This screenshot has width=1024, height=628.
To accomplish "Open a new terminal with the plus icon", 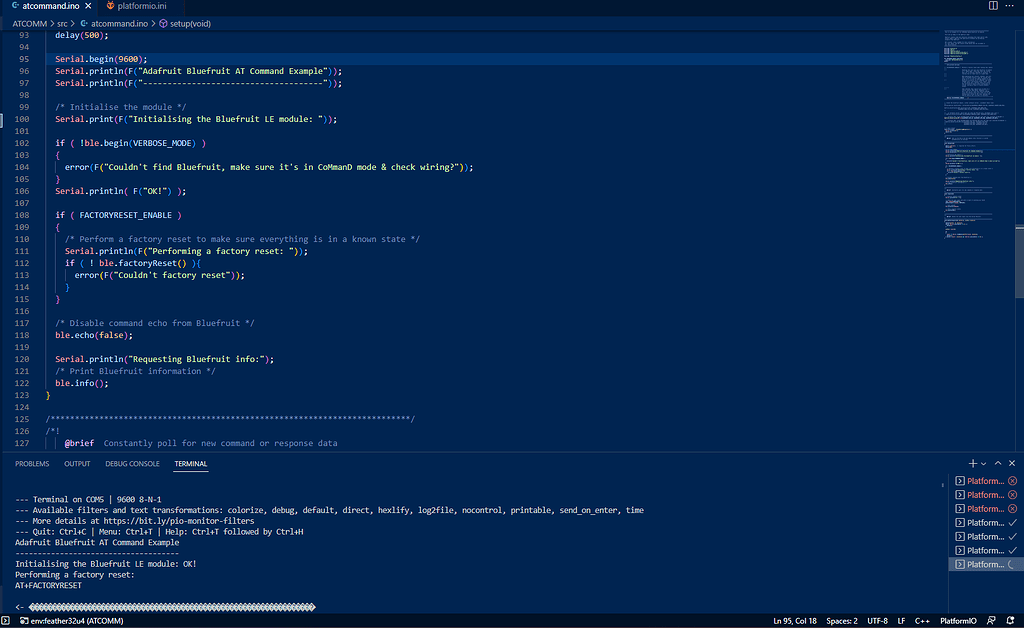I will tap(972, 463).
